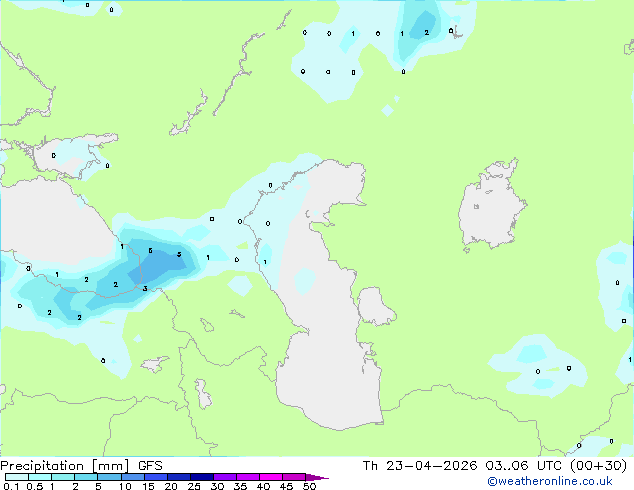Click the 'Precipitation [mm]' title text
The image size is (634, 490).
(65, 466)
